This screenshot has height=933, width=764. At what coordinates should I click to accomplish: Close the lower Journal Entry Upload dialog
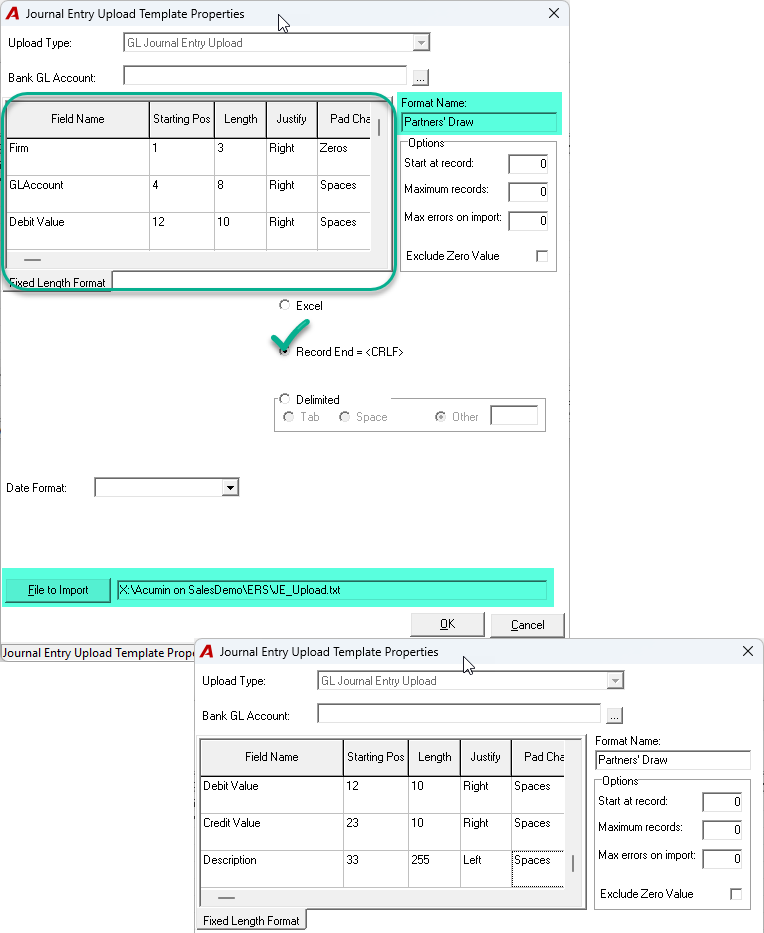pos(748,652)
